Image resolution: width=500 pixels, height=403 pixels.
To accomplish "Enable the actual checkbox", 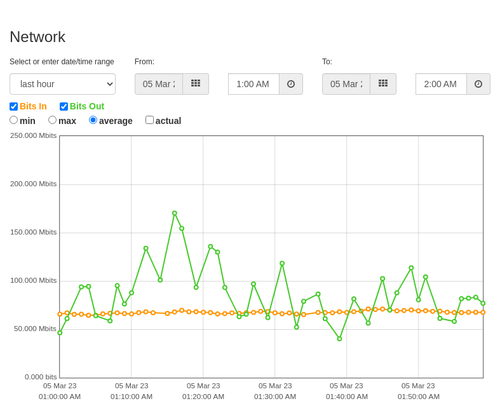I will click(x=149, y=120).
